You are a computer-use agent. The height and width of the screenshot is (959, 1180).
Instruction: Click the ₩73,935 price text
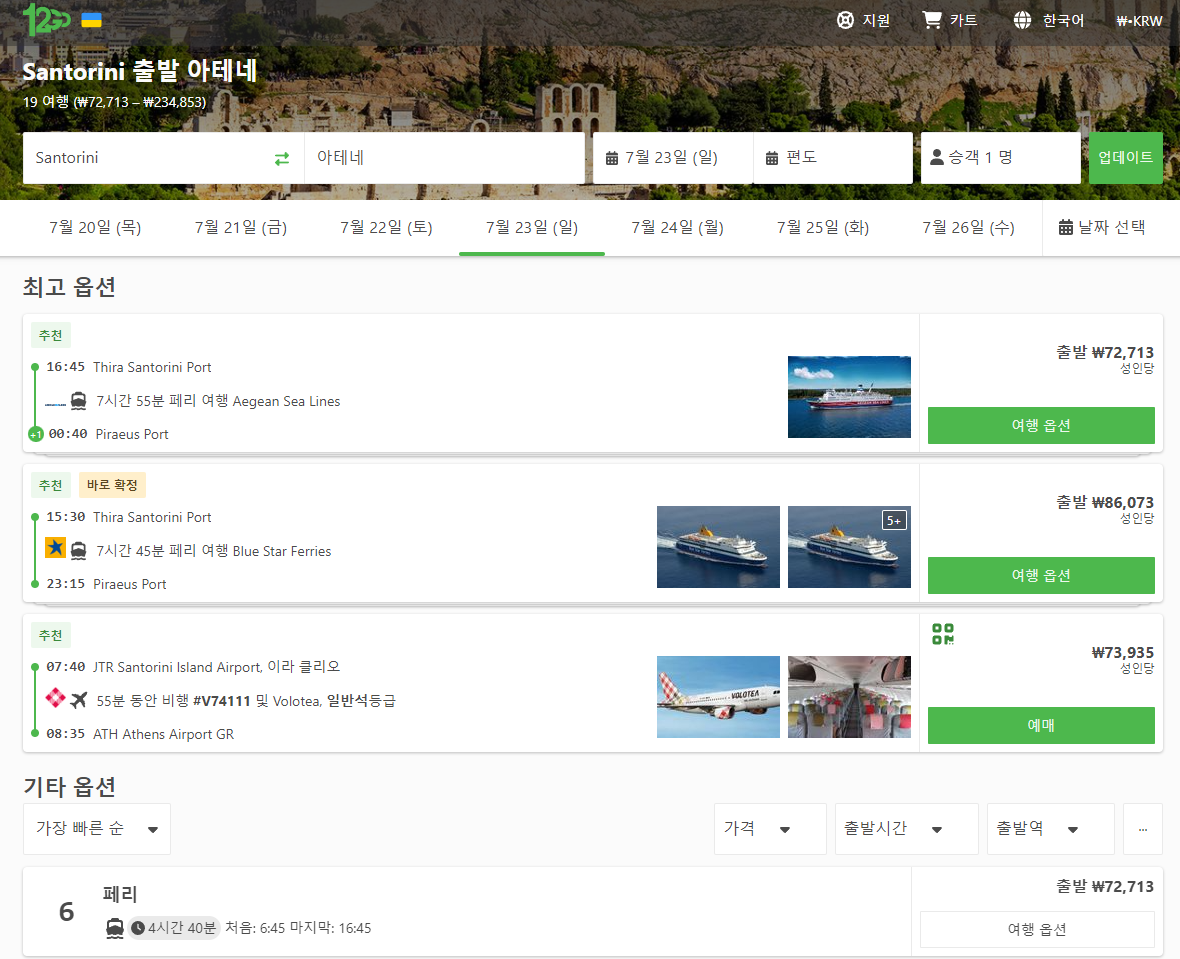[1122, 652]
